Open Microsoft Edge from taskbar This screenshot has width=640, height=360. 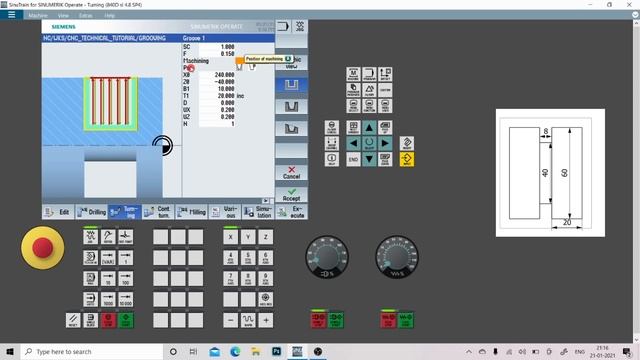tap(235, 351)
